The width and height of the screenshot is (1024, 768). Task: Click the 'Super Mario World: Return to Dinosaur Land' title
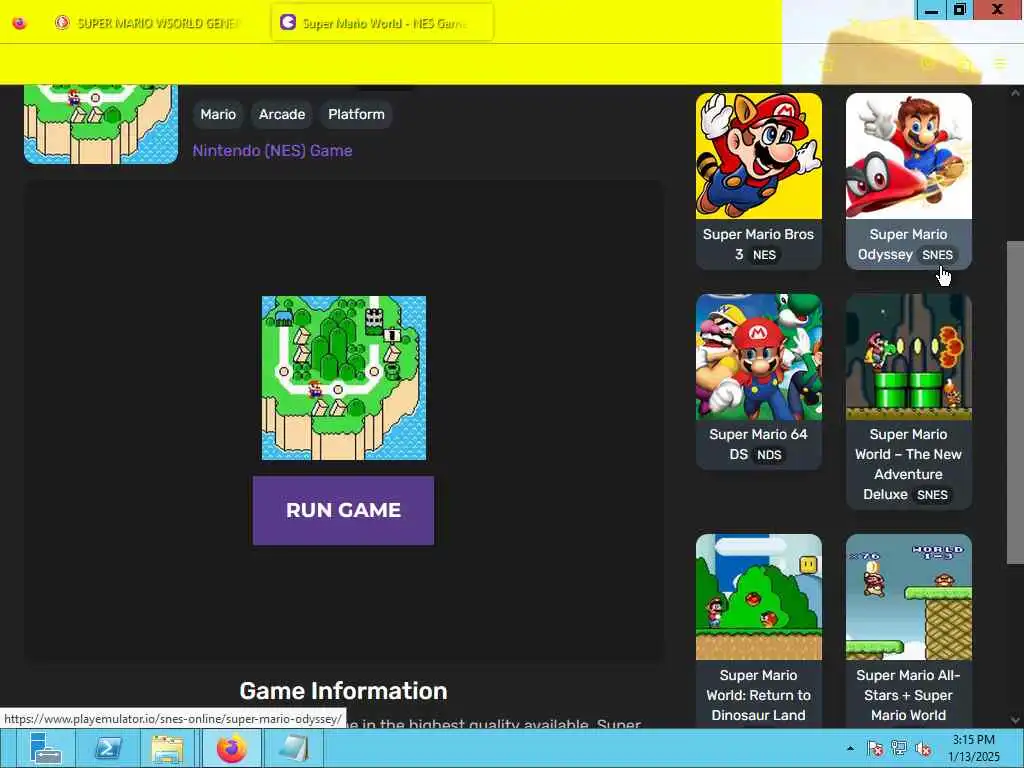(x=758, y=695)
